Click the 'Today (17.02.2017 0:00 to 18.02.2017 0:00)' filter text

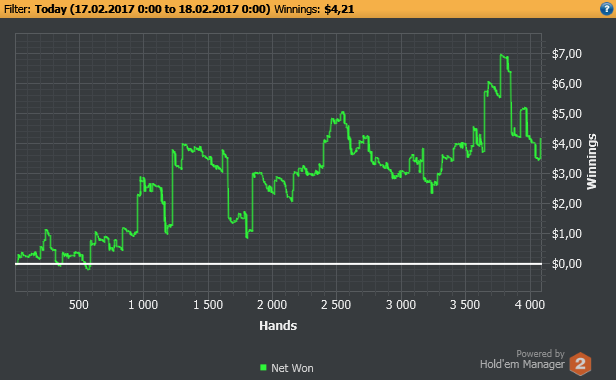click(152, 9)
